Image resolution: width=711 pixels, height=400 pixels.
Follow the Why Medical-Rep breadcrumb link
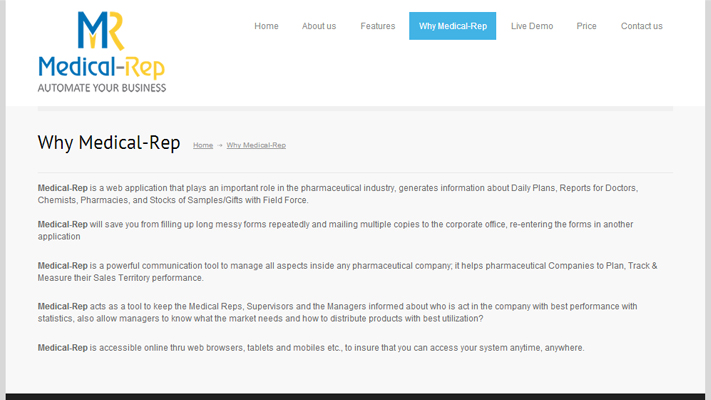tap(256, 145)
